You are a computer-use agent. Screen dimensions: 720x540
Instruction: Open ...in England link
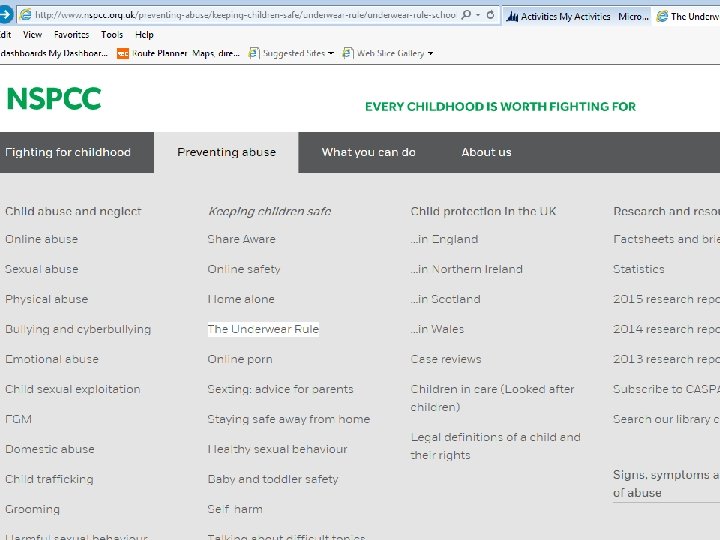(444, 239)
